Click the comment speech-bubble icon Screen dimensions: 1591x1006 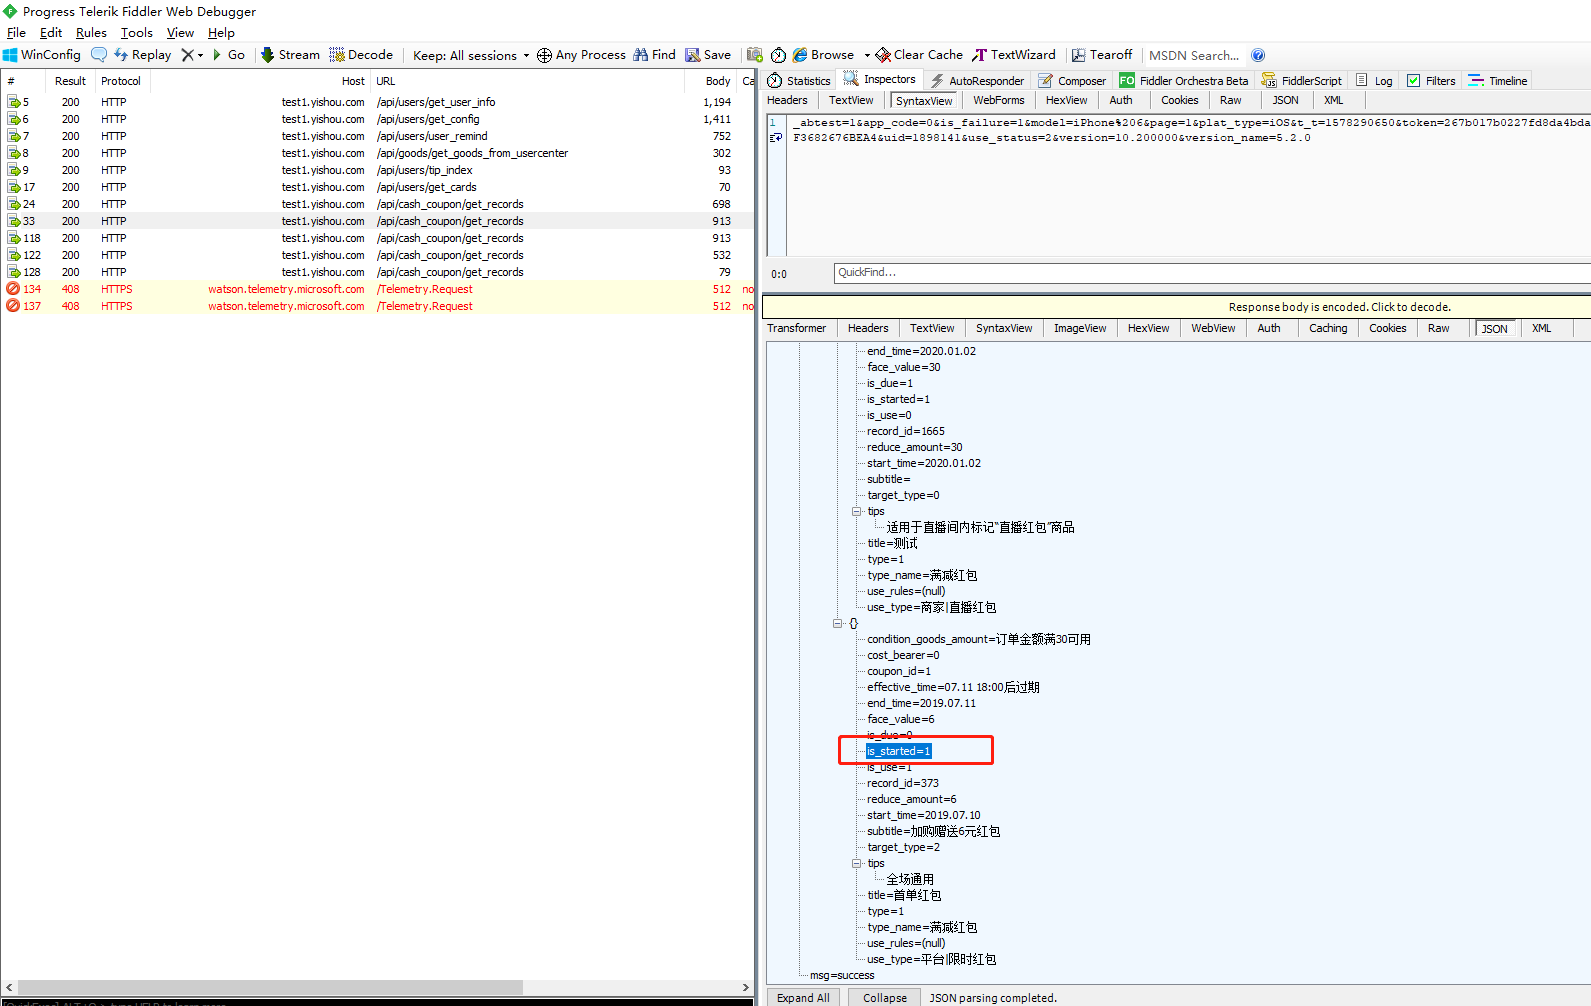click(x=99, y=55)
